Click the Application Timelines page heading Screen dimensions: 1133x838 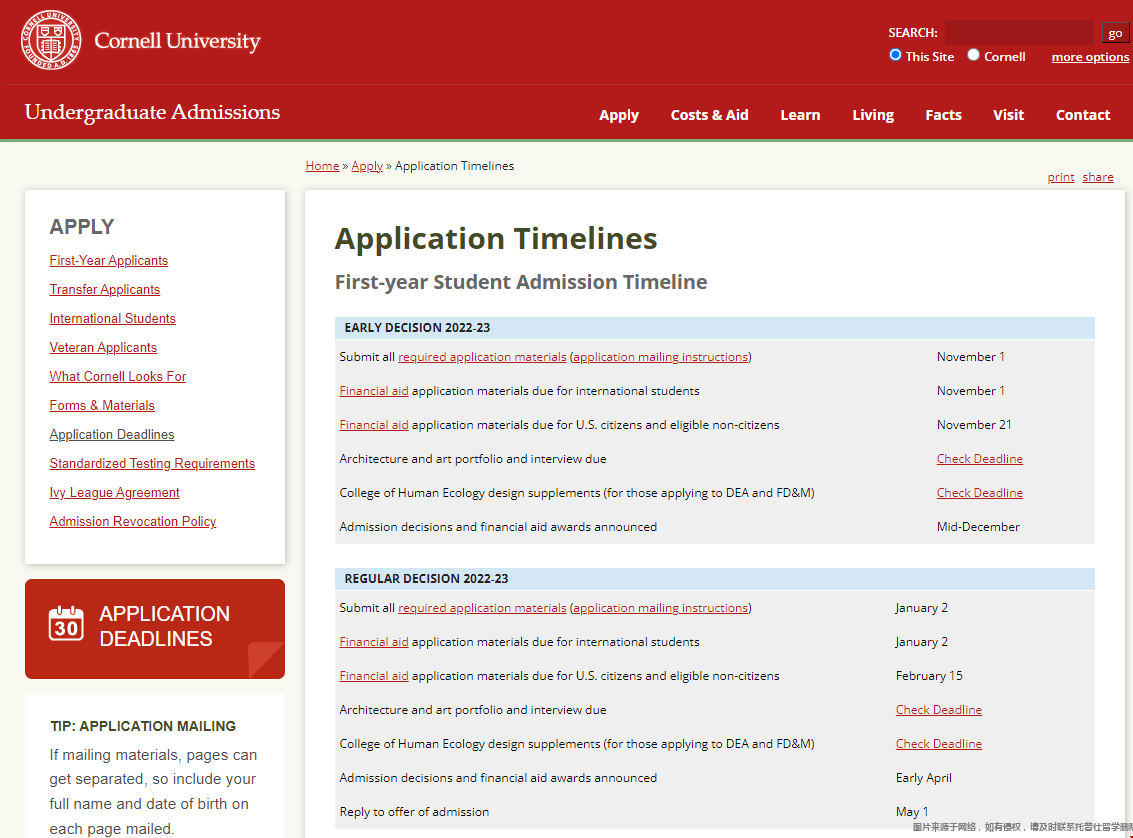point(496,238)
